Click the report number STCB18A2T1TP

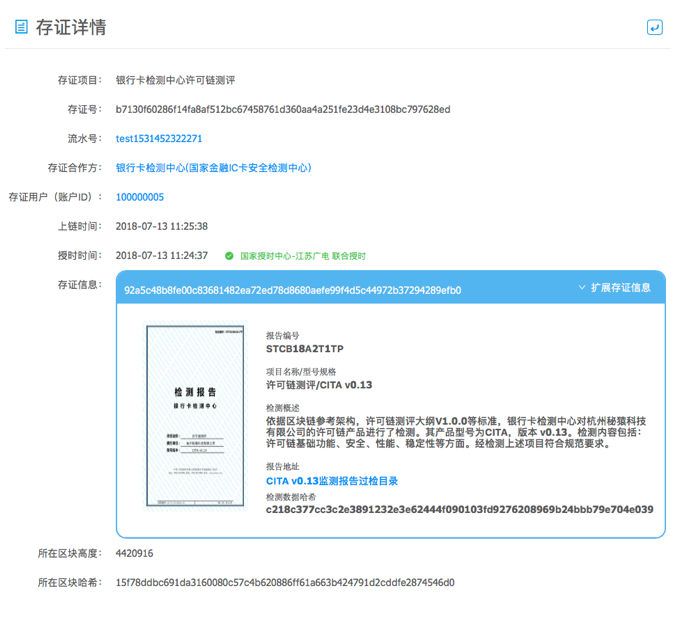[304, 349]
